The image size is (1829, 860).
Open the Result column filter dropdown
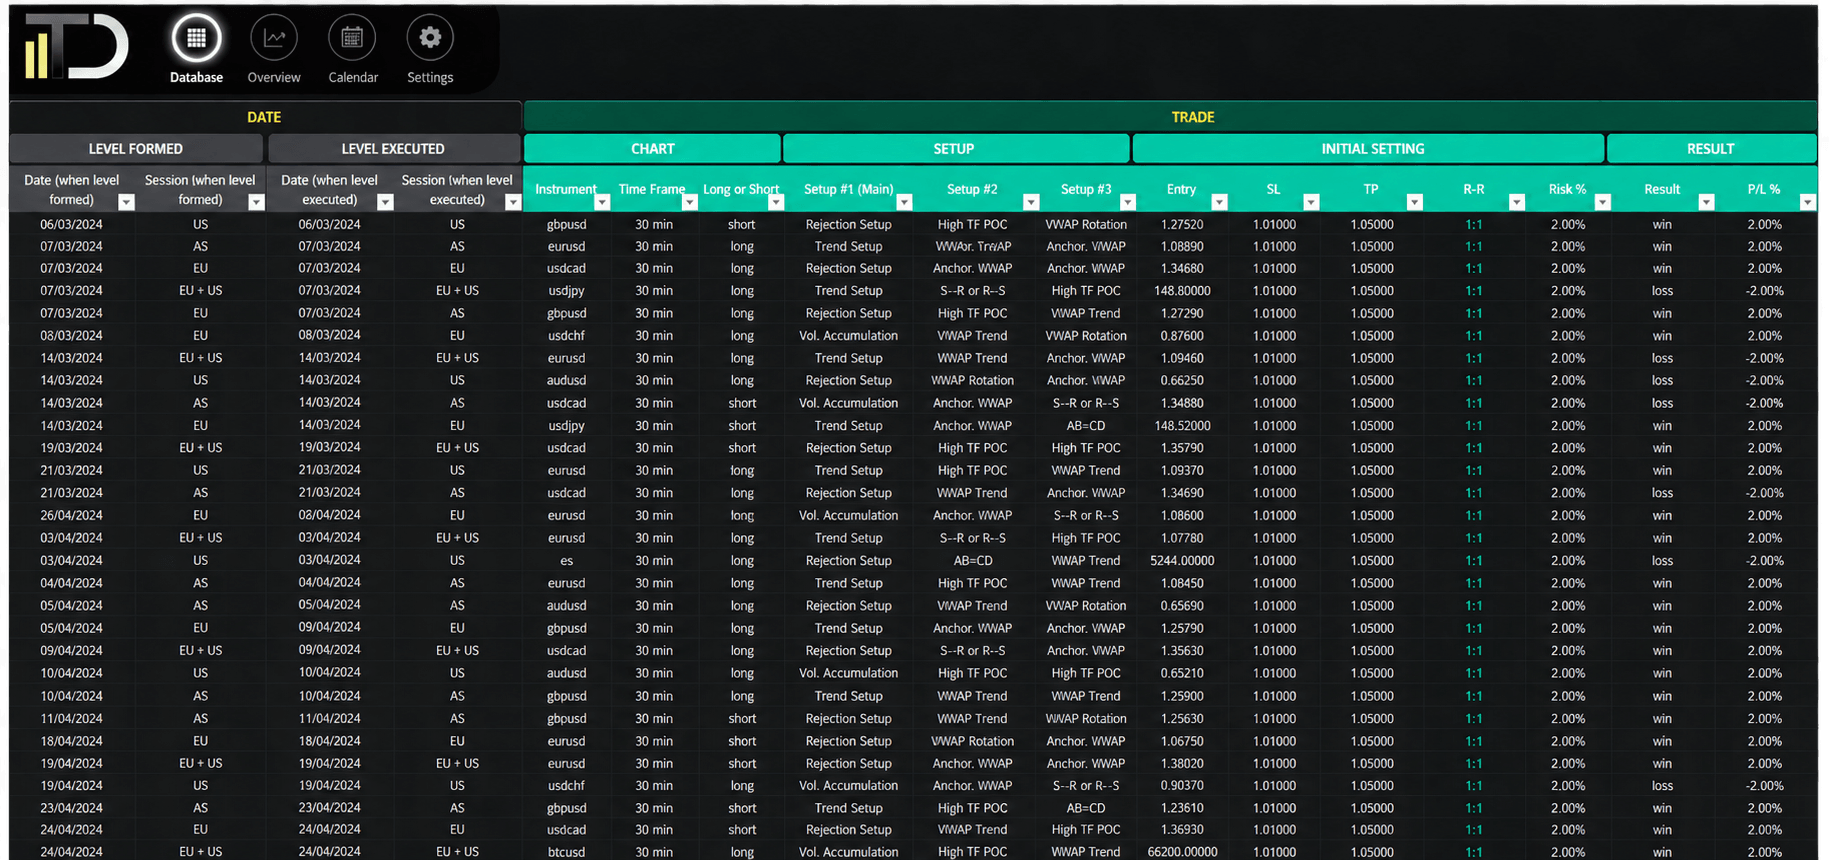[1707, 202]
